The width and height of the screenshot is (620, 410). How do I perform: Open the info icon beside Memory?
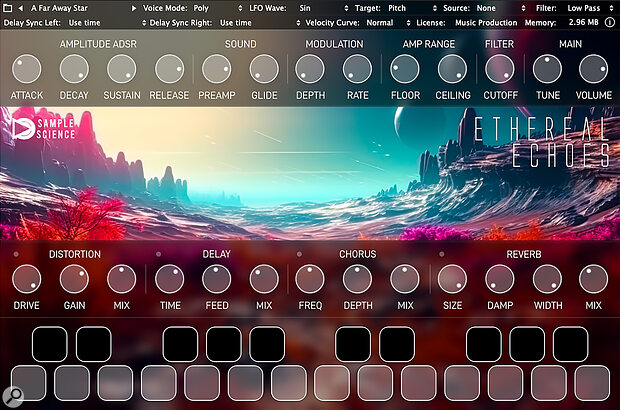(610, 23)
